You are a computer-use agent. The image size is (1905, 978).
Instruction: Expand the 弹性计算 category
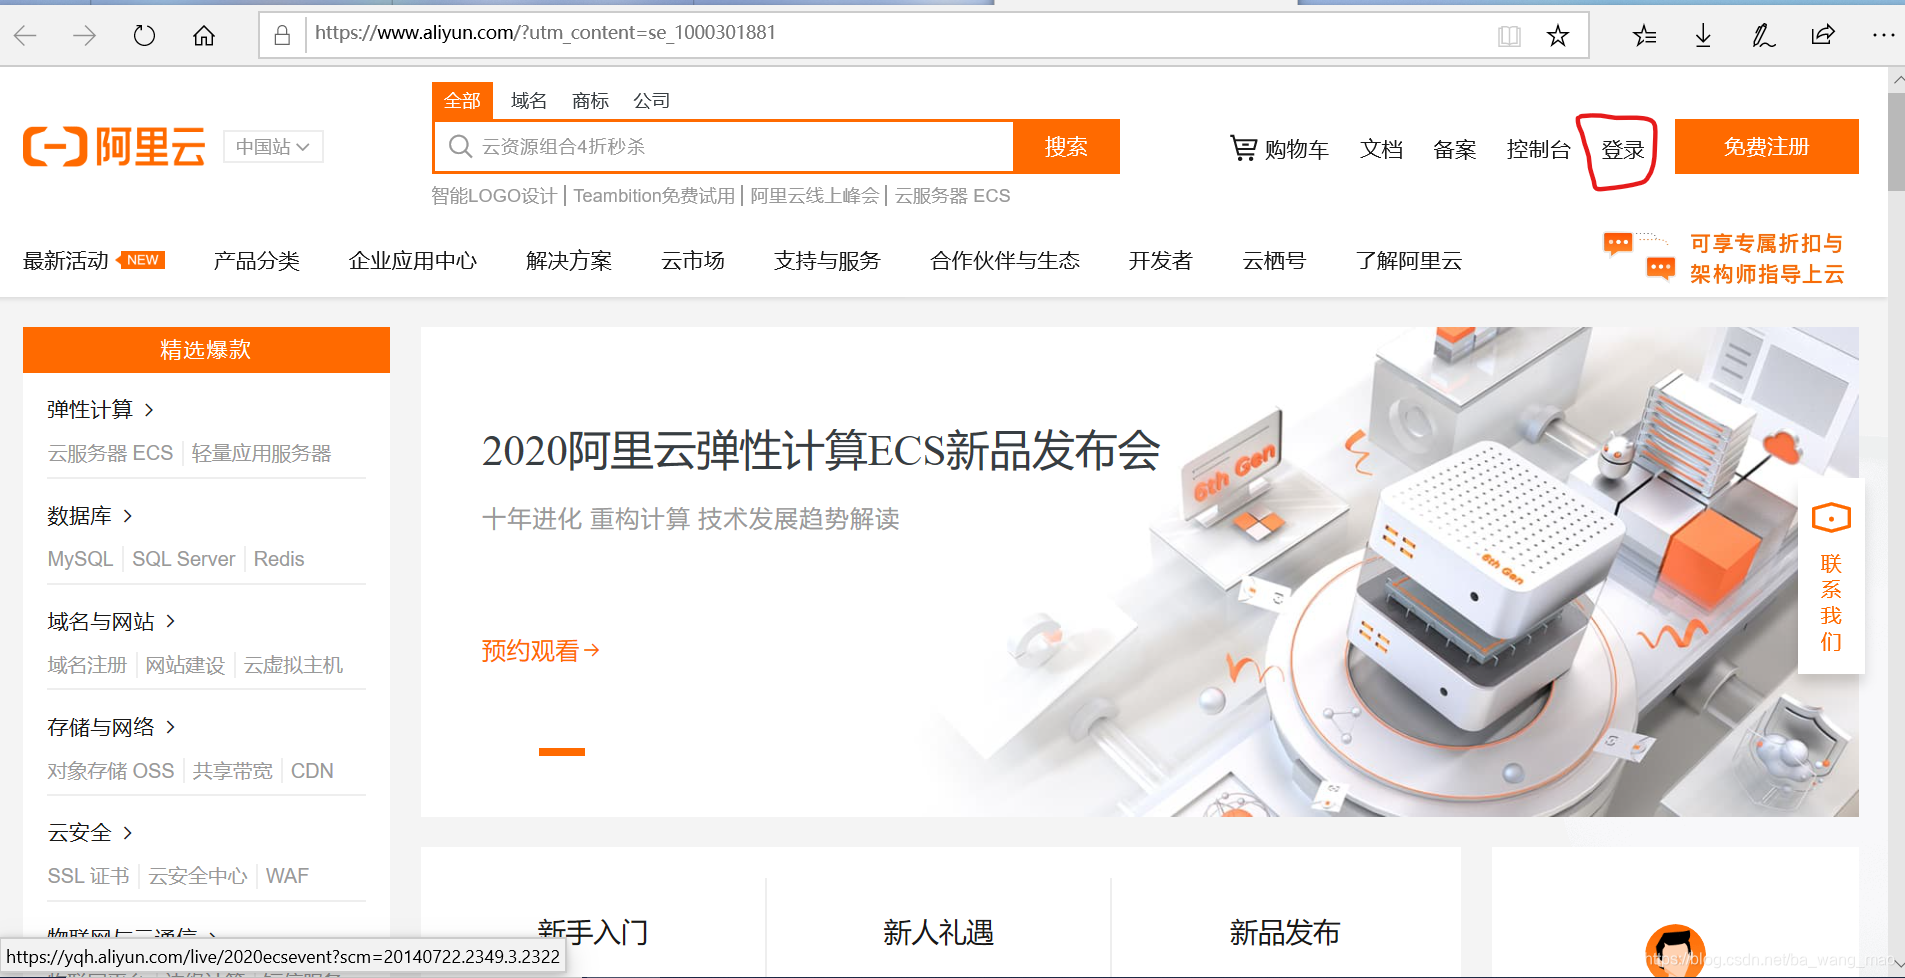(100, 409)
